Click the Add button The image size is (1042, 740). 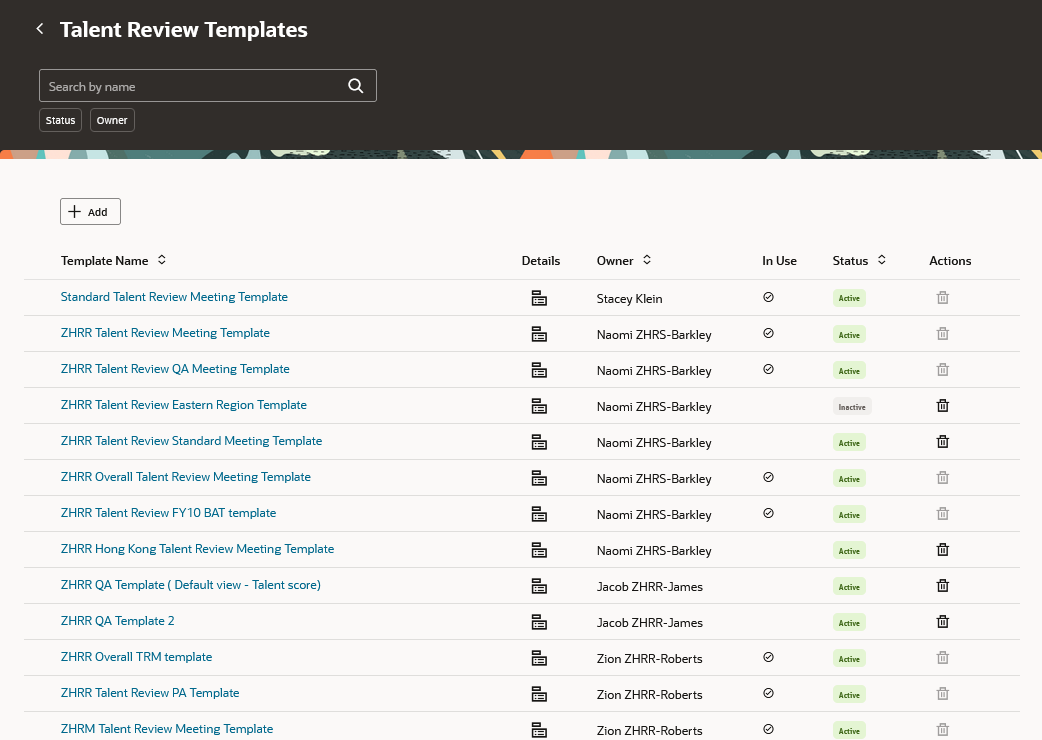(x=90, y=211)
